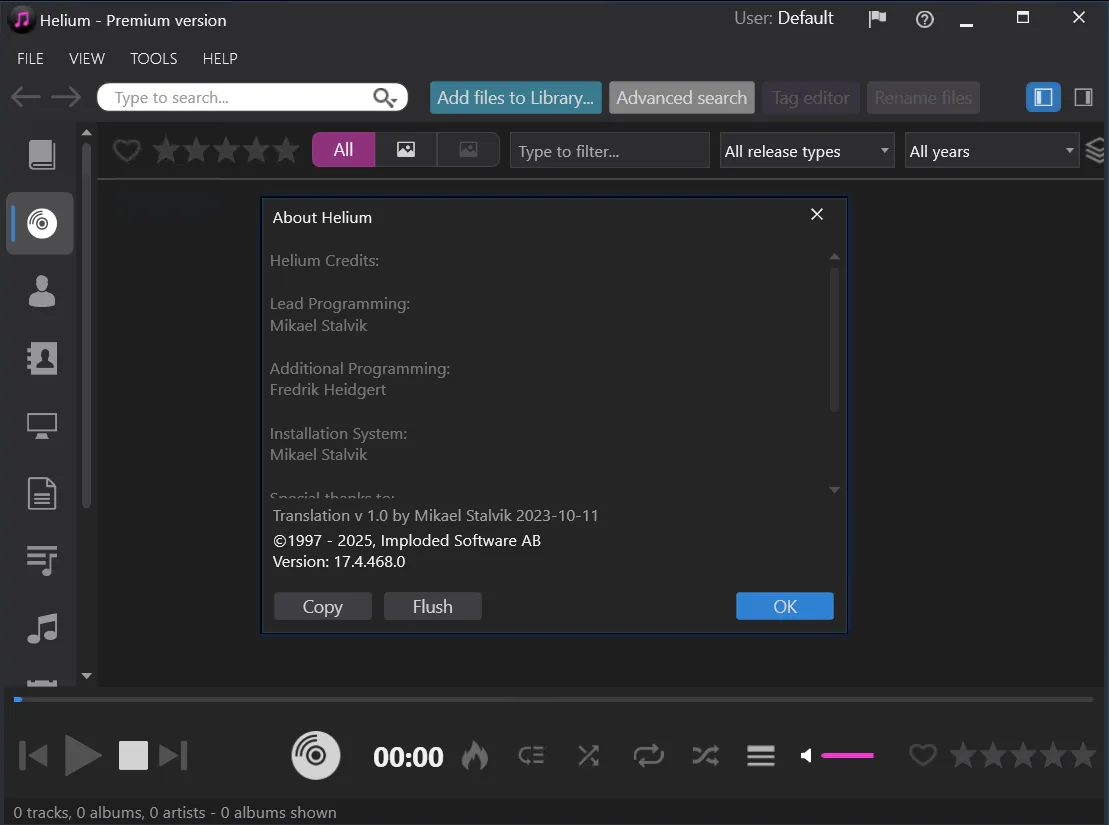Mute using the speaker icon
The width and height of the screenshot is (1109, 825).
(806, 756)
